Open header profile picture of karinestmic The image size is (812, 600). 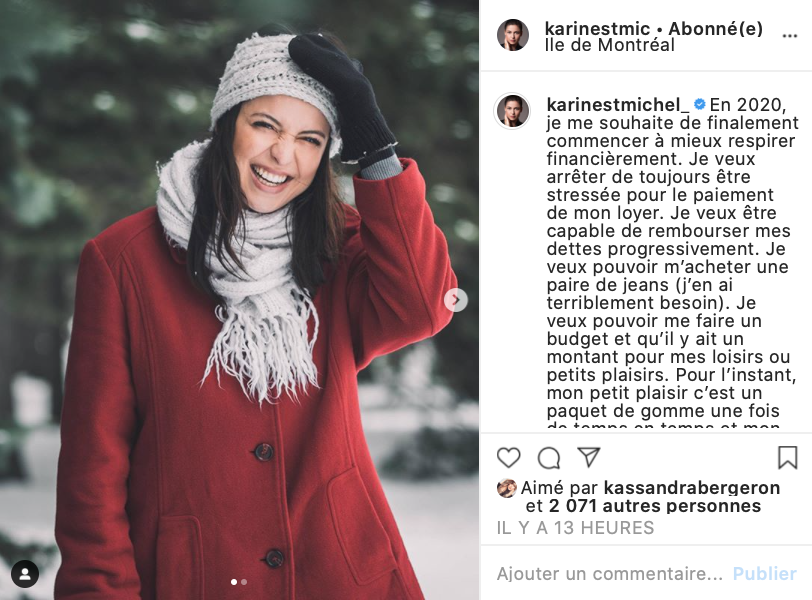tap(513, 35)
